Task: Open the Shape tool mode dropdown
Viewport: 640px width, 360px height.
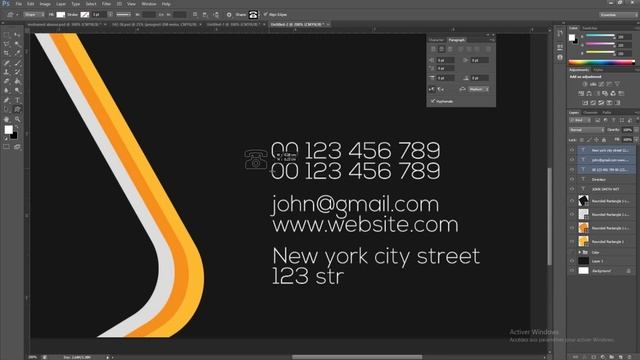Action: pyautogui.click(x=34, y=15)
